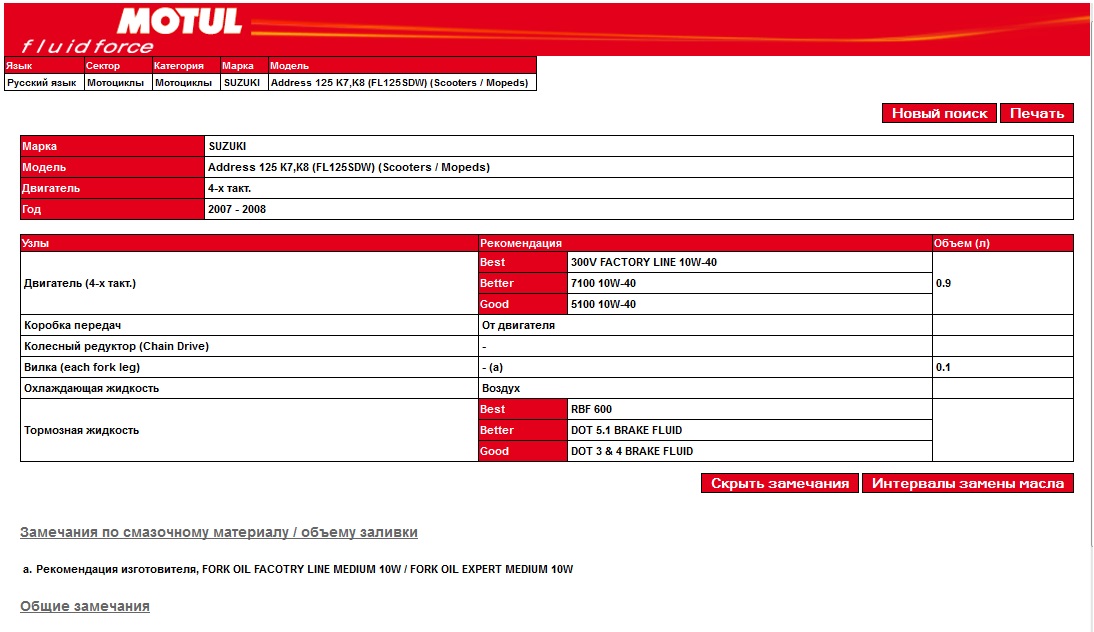
Task: Click the Новый поиск button
Action: [939, 113]
